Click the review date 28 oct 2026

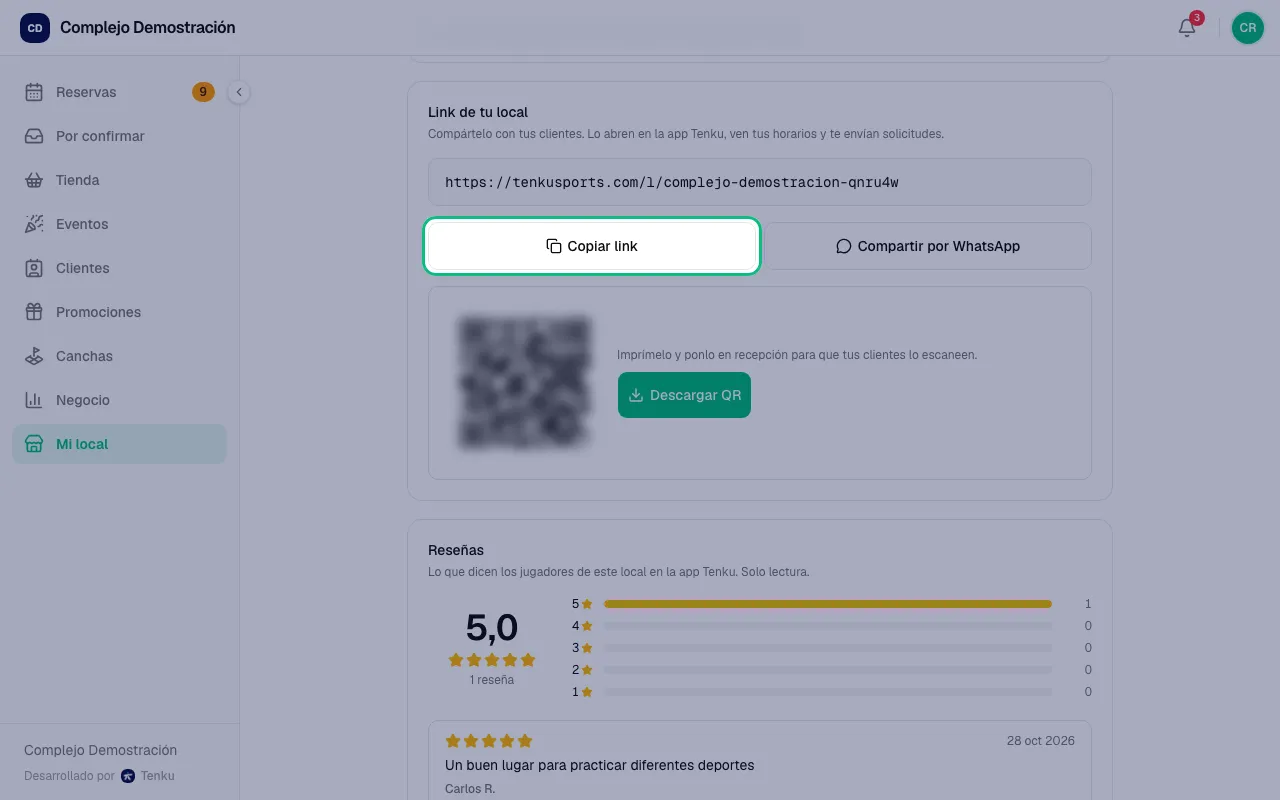pos(1041,741)
